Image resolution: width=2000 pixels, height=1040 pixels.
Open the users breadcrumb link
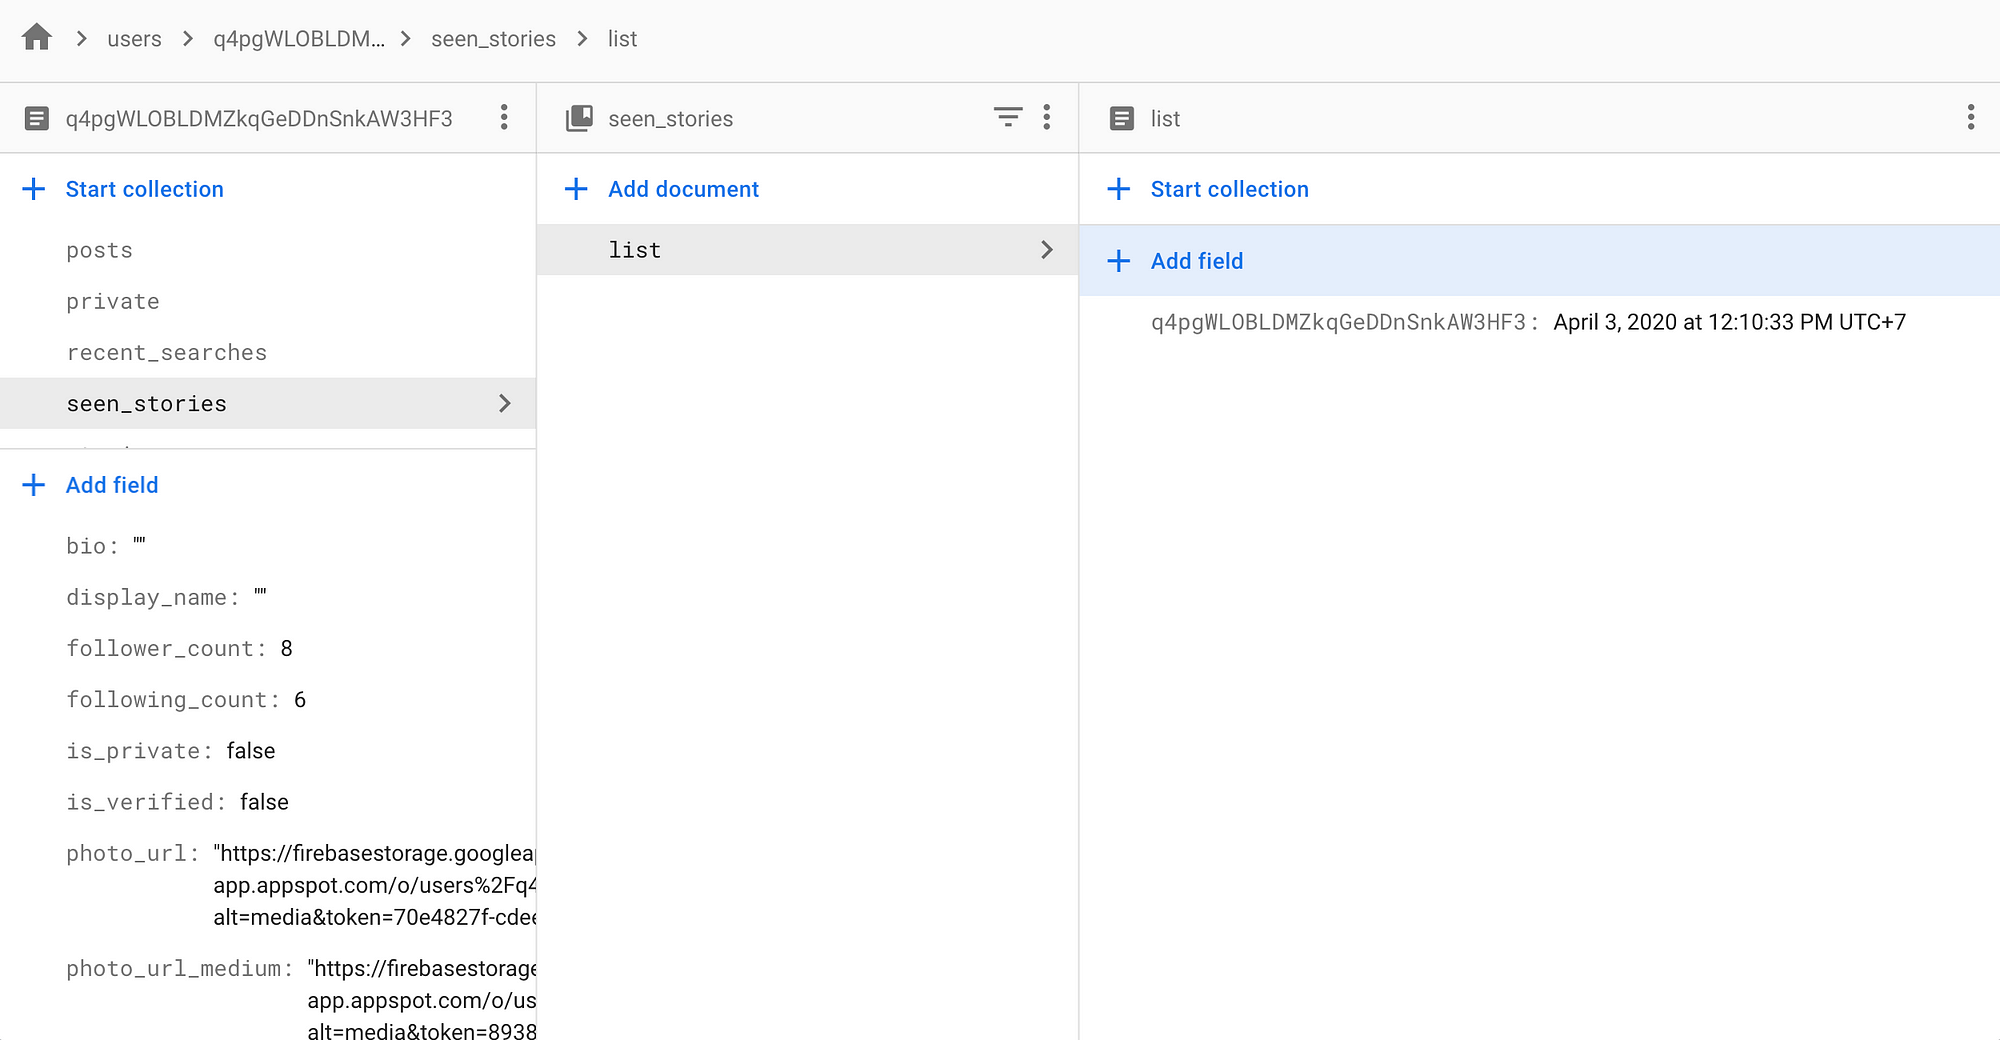coord(134,39)
